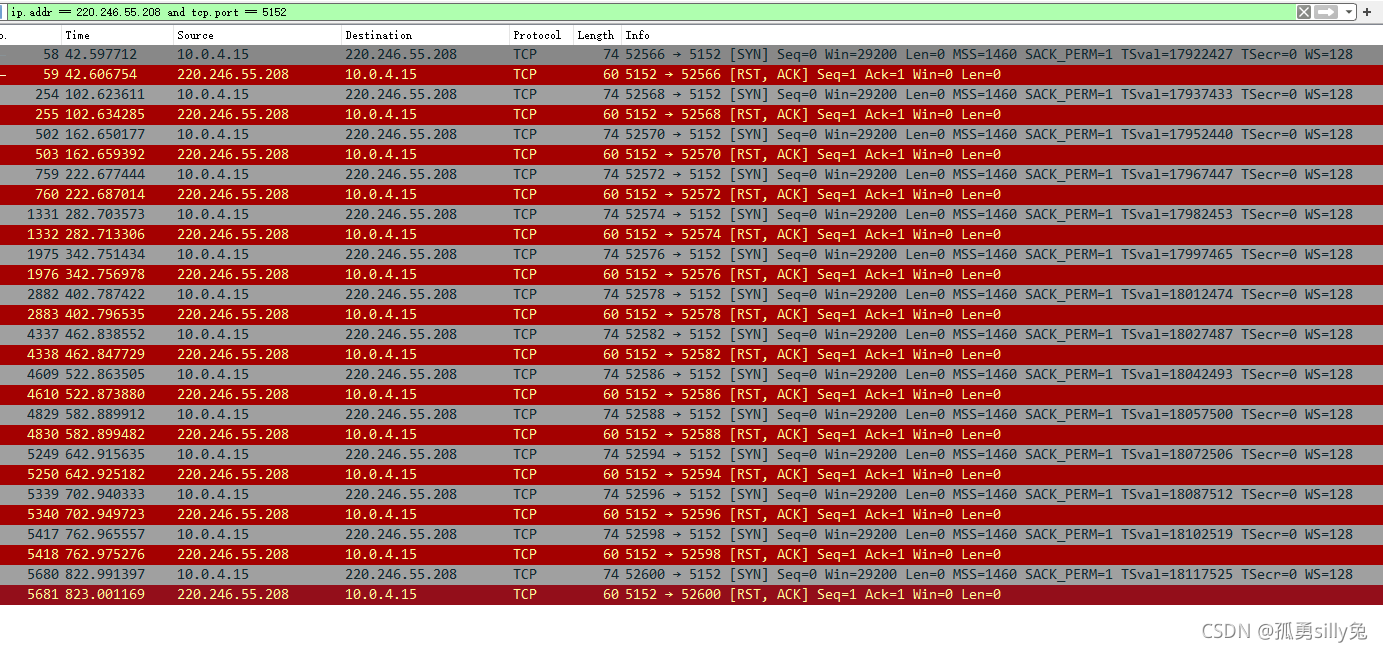This screenshot has height=652, width=1383.
Task: Select packet 1975 SYN with TSval=17997465
Action: (x=691, y=254)
